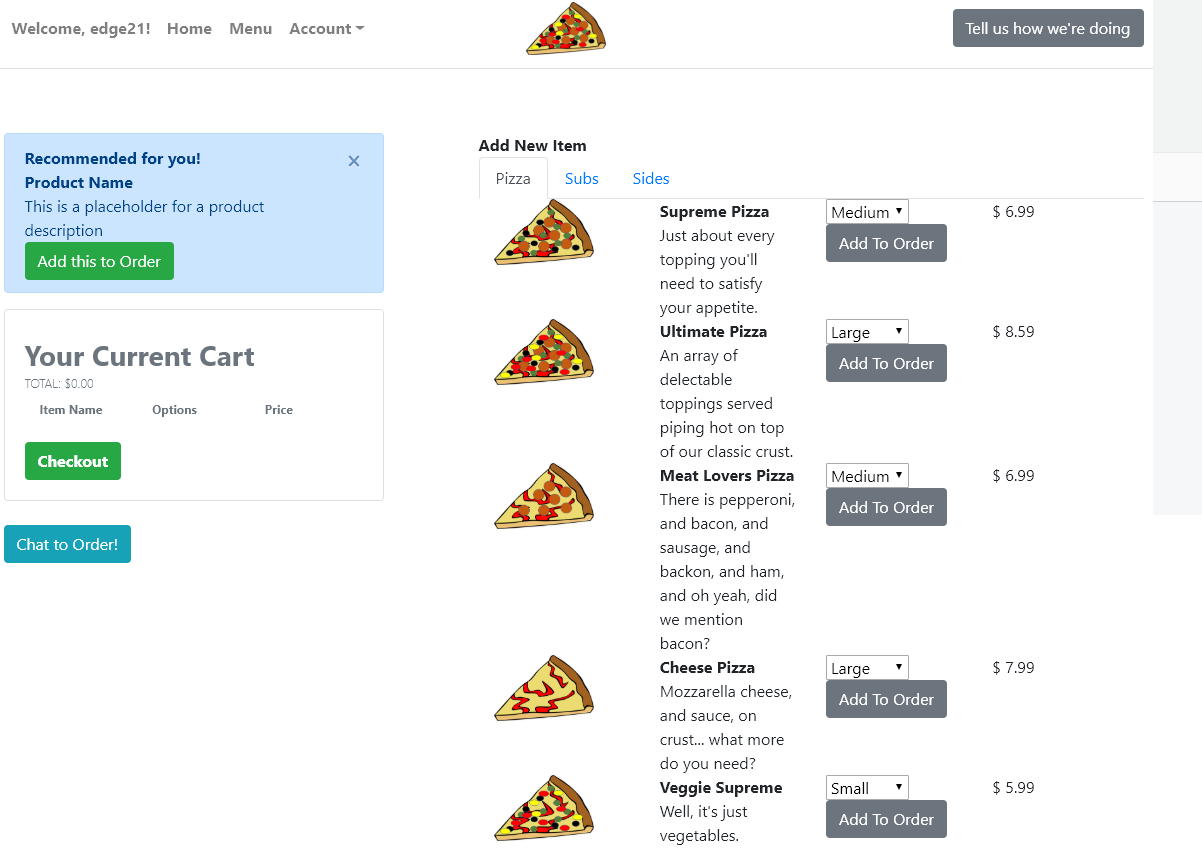The height and width of the screenshot is (851, 1202).
Task: Click the Cheese Pizza slice image
Action: coord(544,688)
